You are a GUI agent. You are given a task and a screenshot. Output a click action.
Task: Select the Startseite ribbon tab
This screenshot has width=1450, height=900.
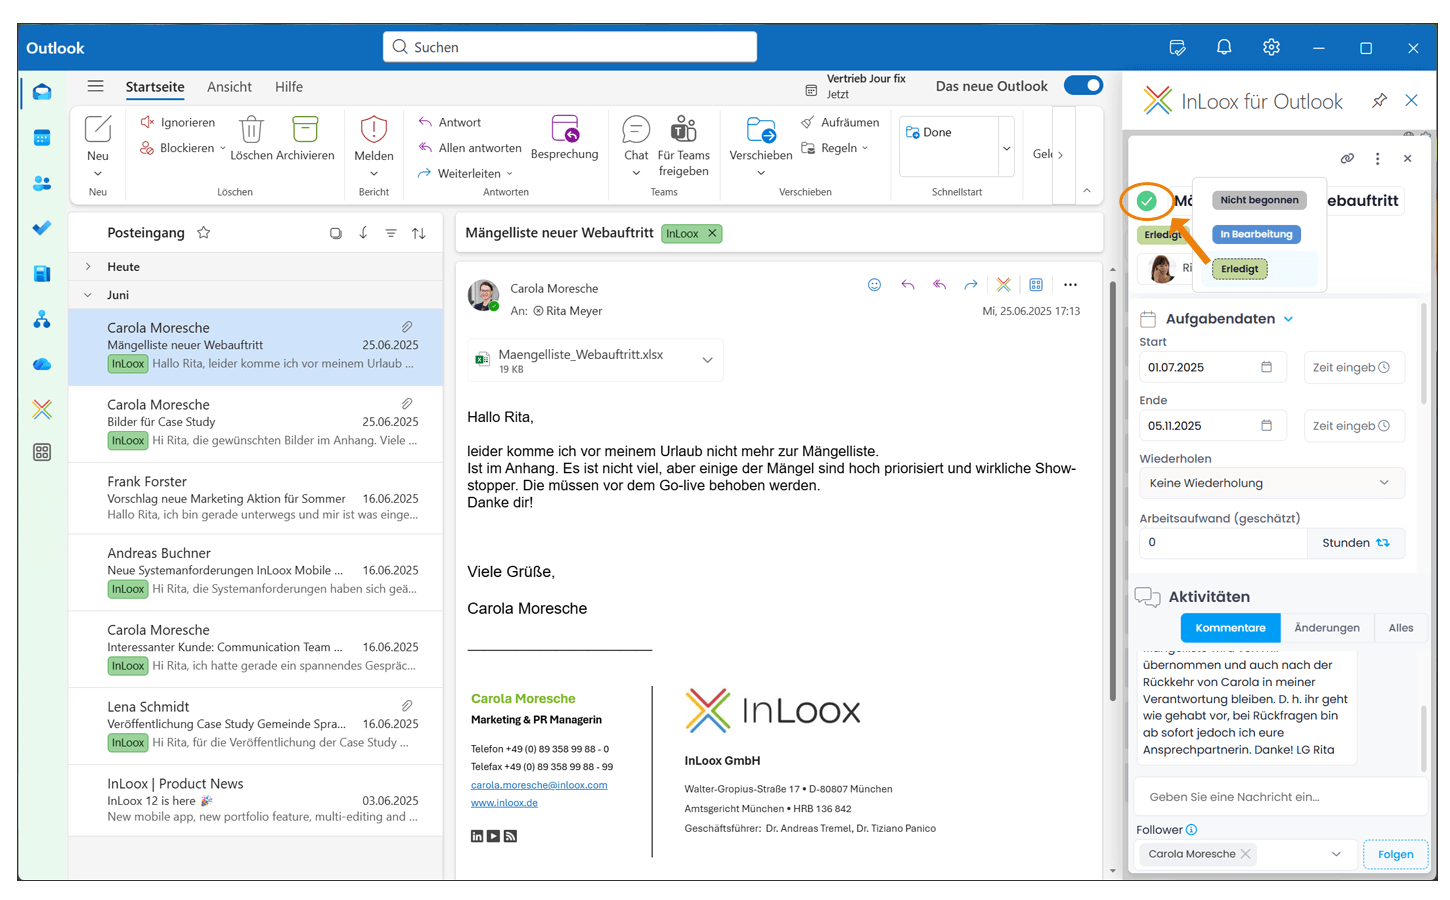[x=155, y=87]
